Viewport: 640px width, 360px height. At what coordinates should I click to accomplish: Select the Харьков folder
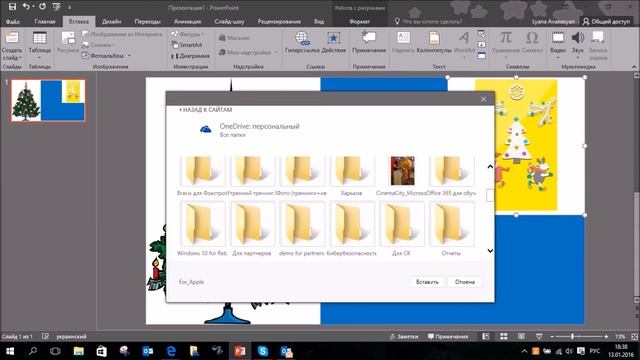(x=351, y=176)
